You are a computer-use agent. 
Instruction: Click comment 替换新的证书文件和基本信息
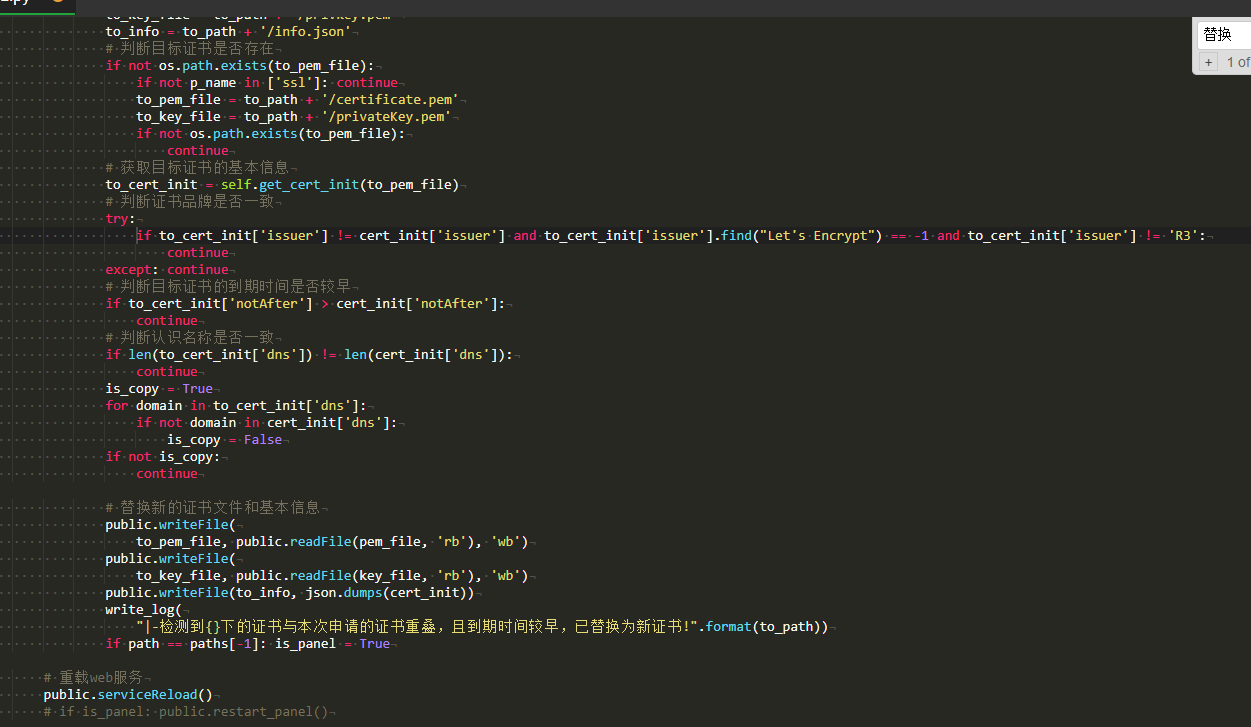[213, 508]
